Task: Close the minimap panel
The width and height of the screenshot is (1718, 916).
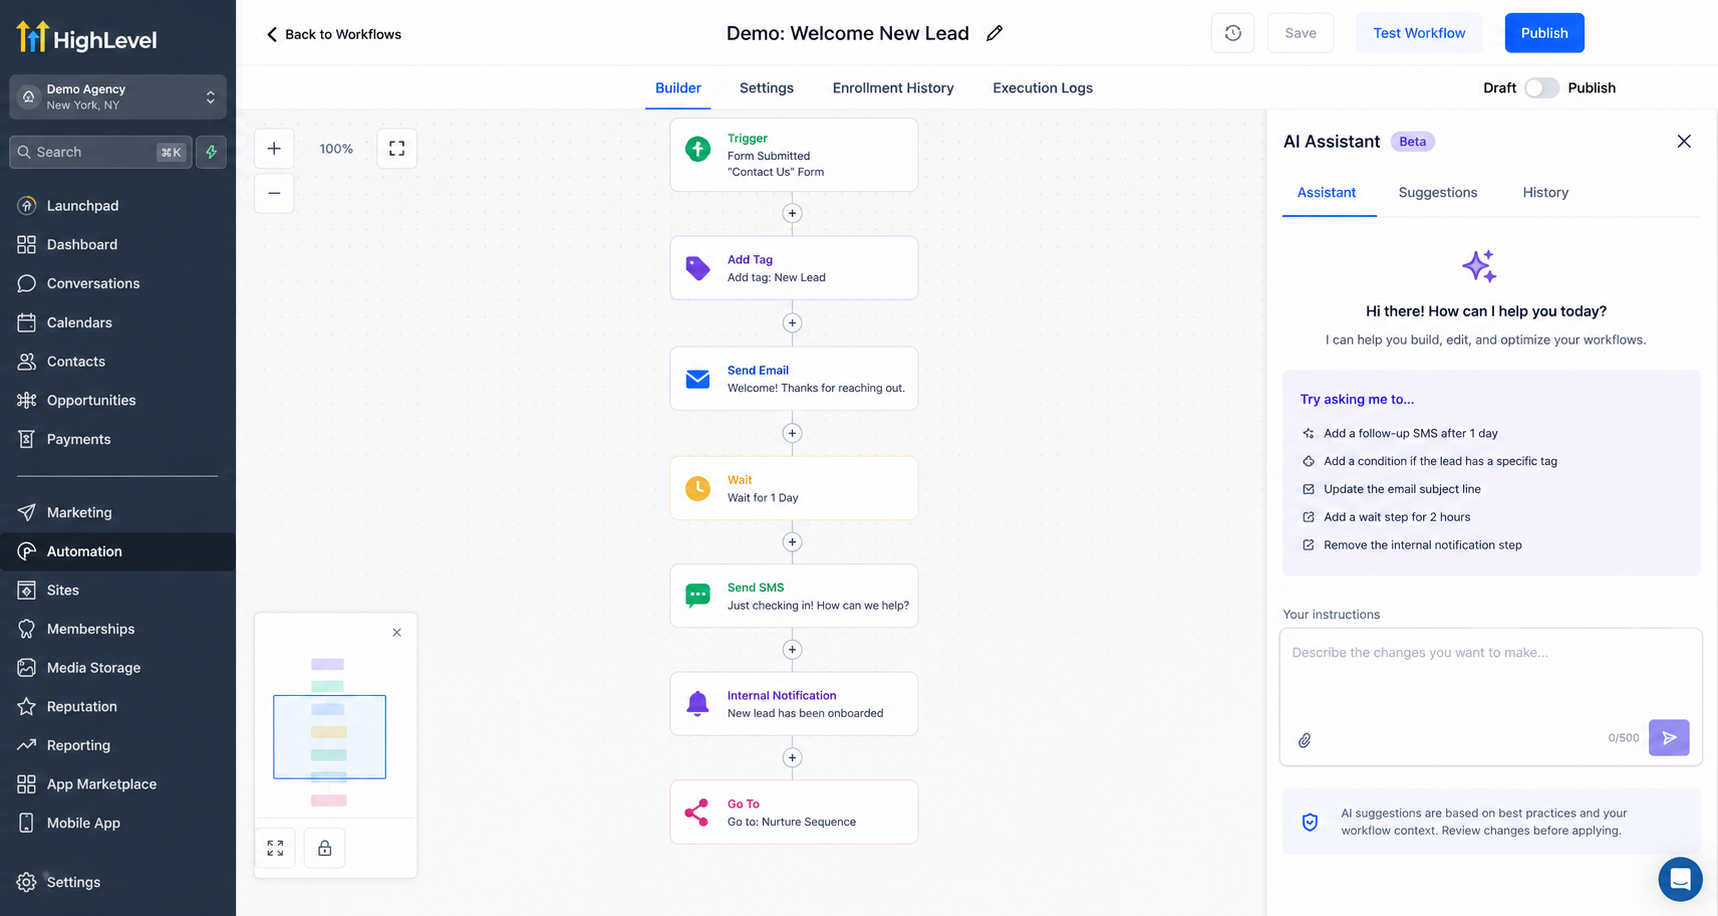Action: 397,632
